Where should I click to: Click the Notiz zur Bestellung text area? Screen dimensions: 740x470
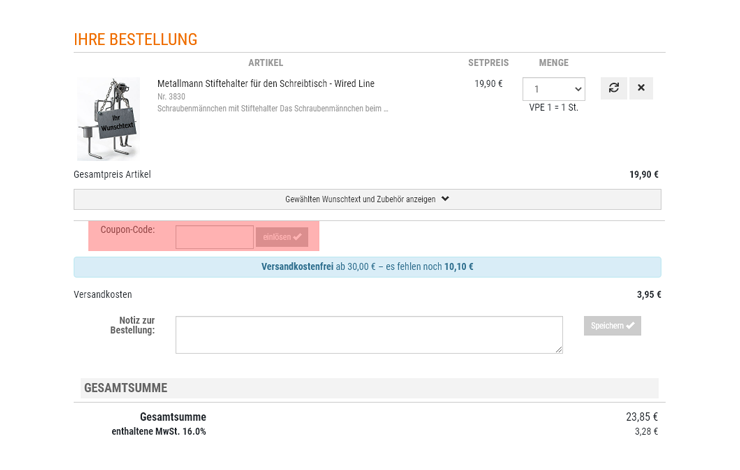pos(369,335)
